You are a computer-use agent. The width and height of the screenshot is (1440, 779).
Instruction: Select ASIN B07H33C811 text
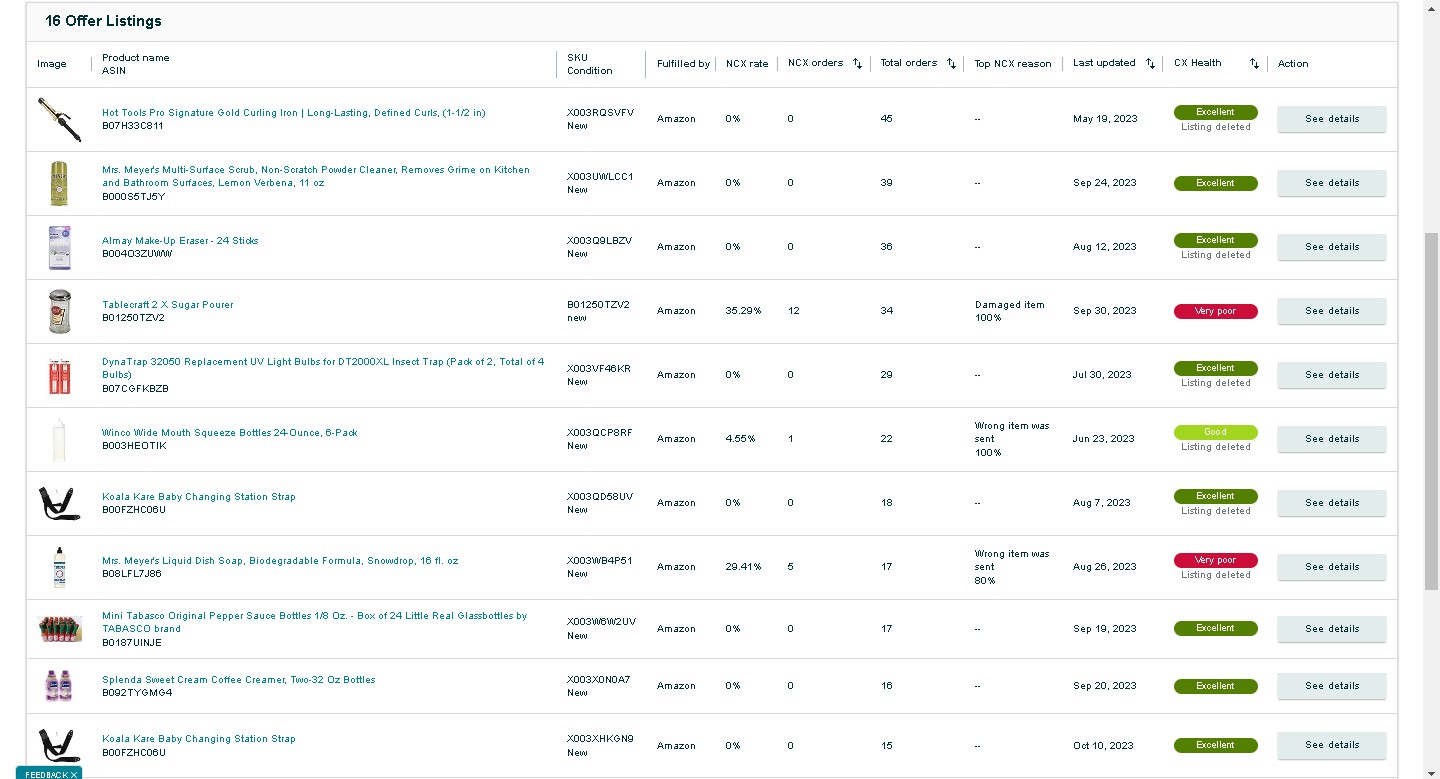click(133, 126)
